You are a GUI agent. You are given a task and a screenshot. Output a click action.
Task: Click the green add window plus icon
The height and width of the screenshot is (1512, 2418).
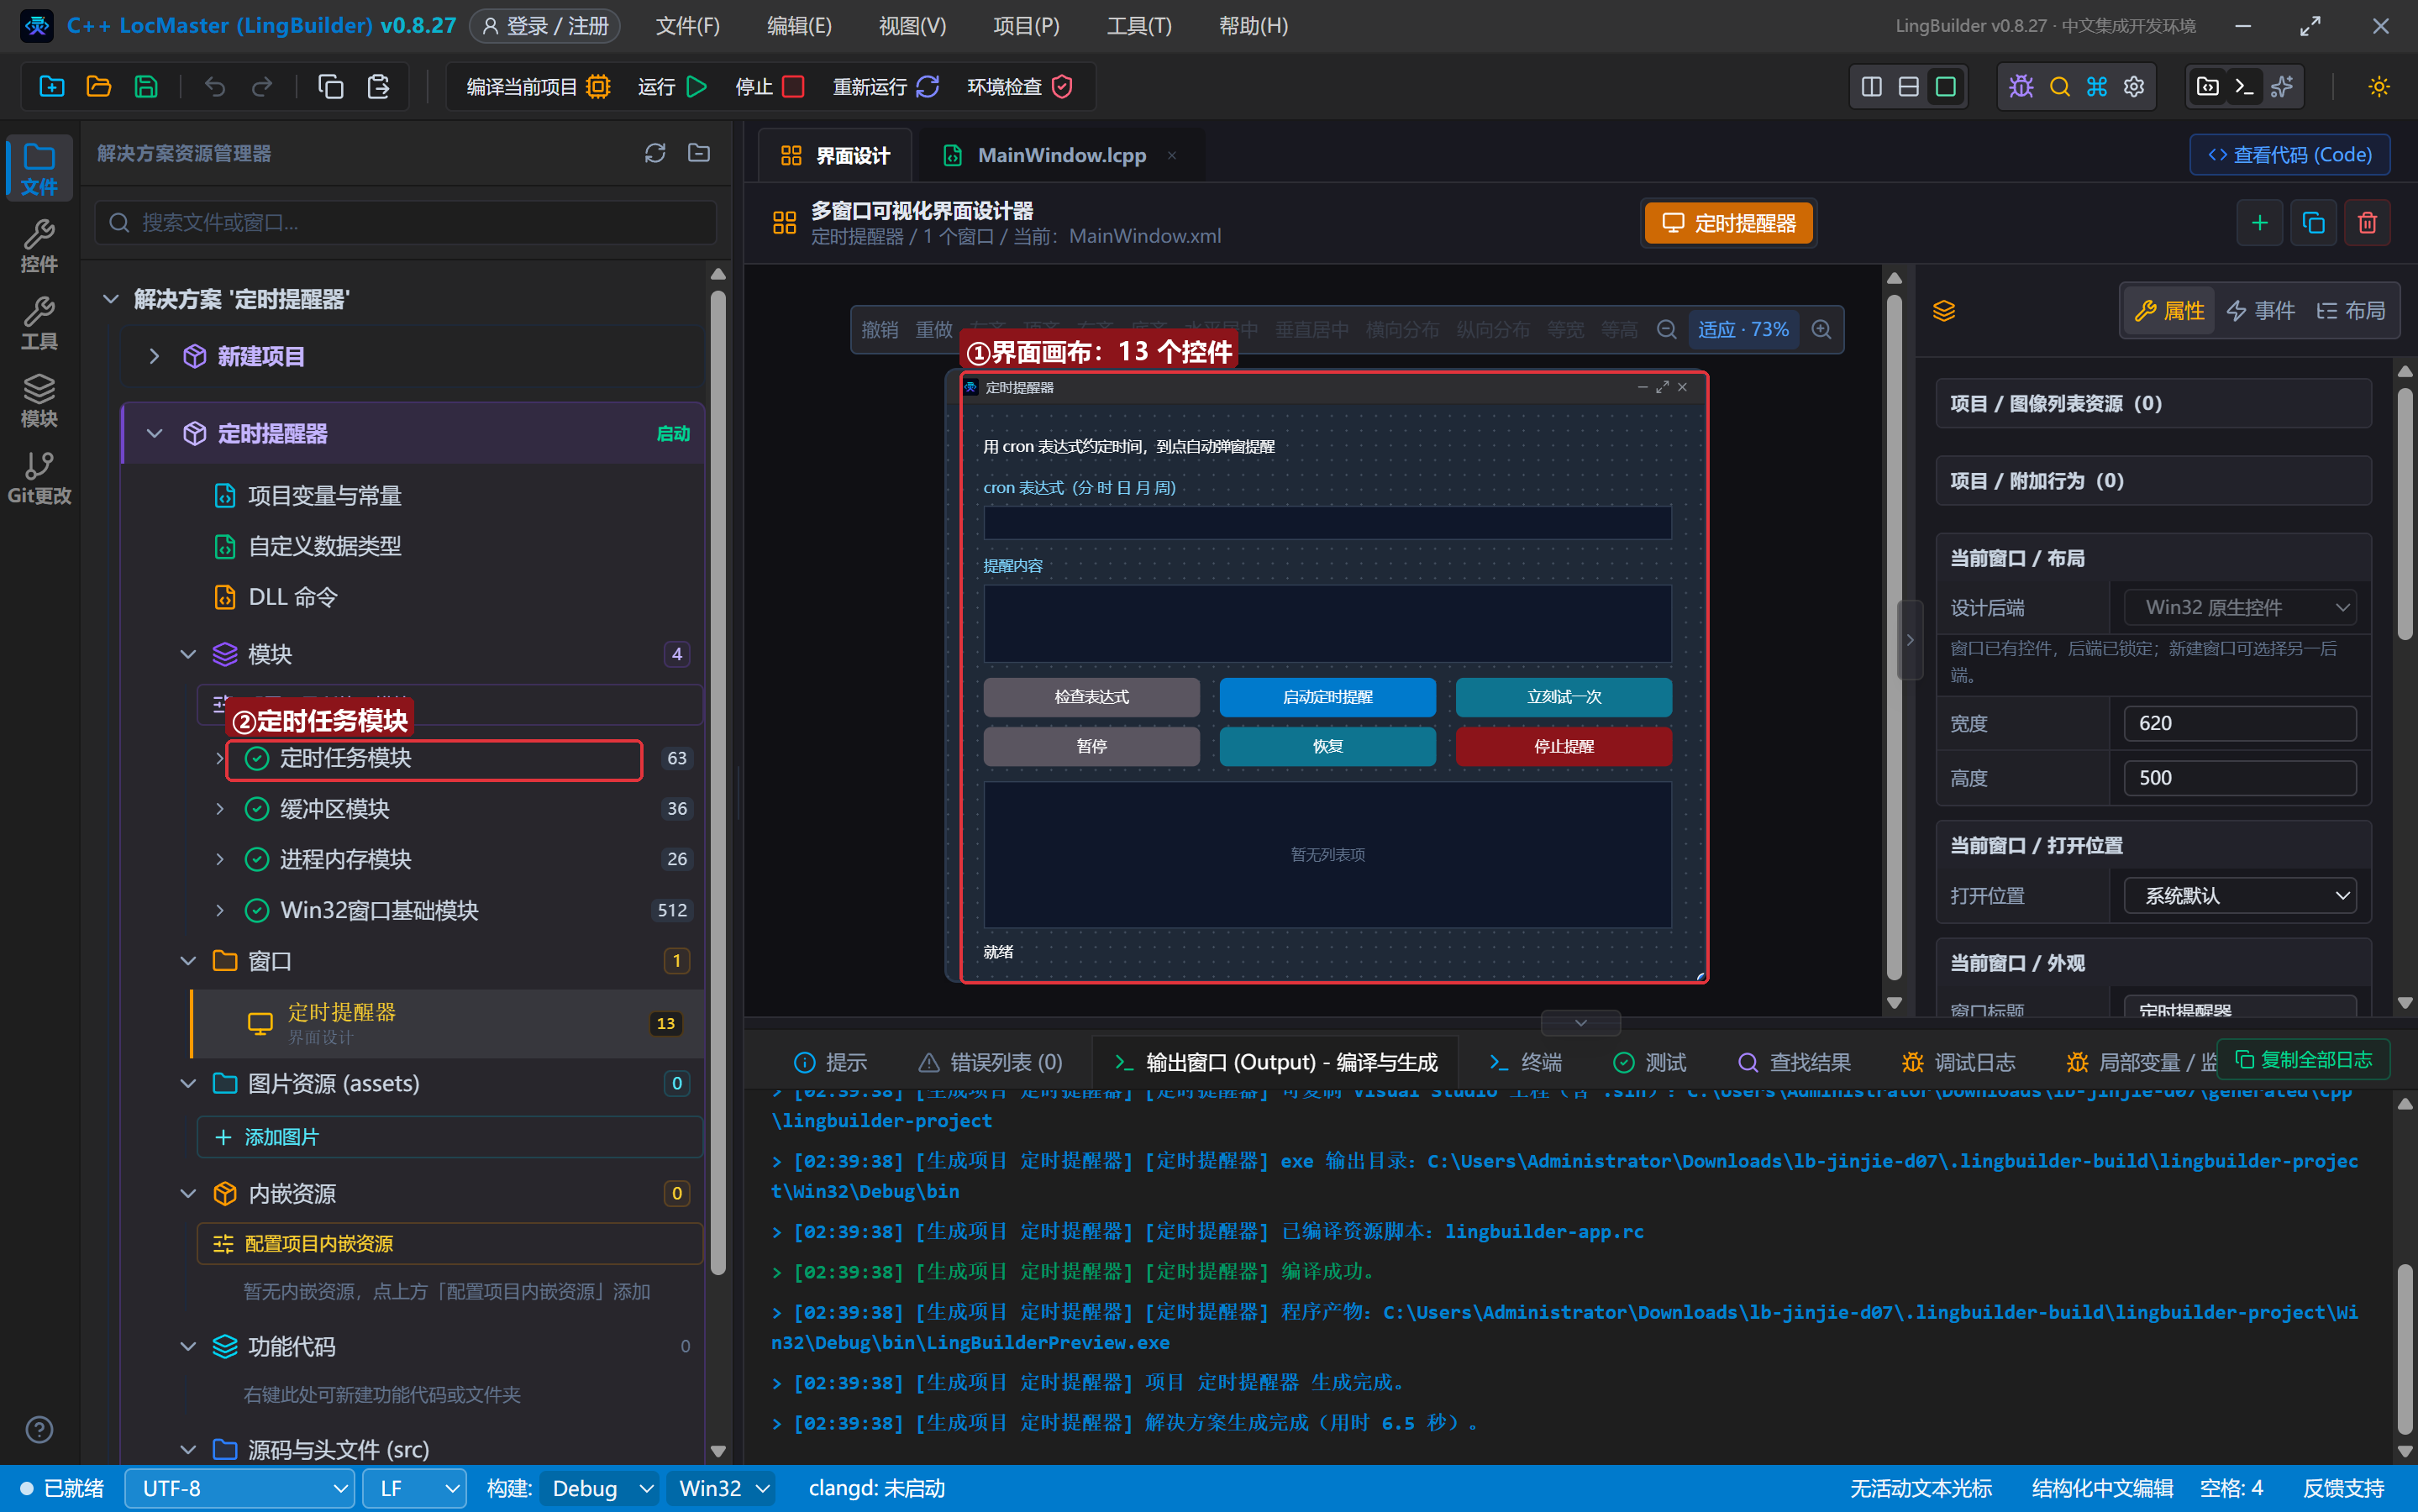point(2259,223)
